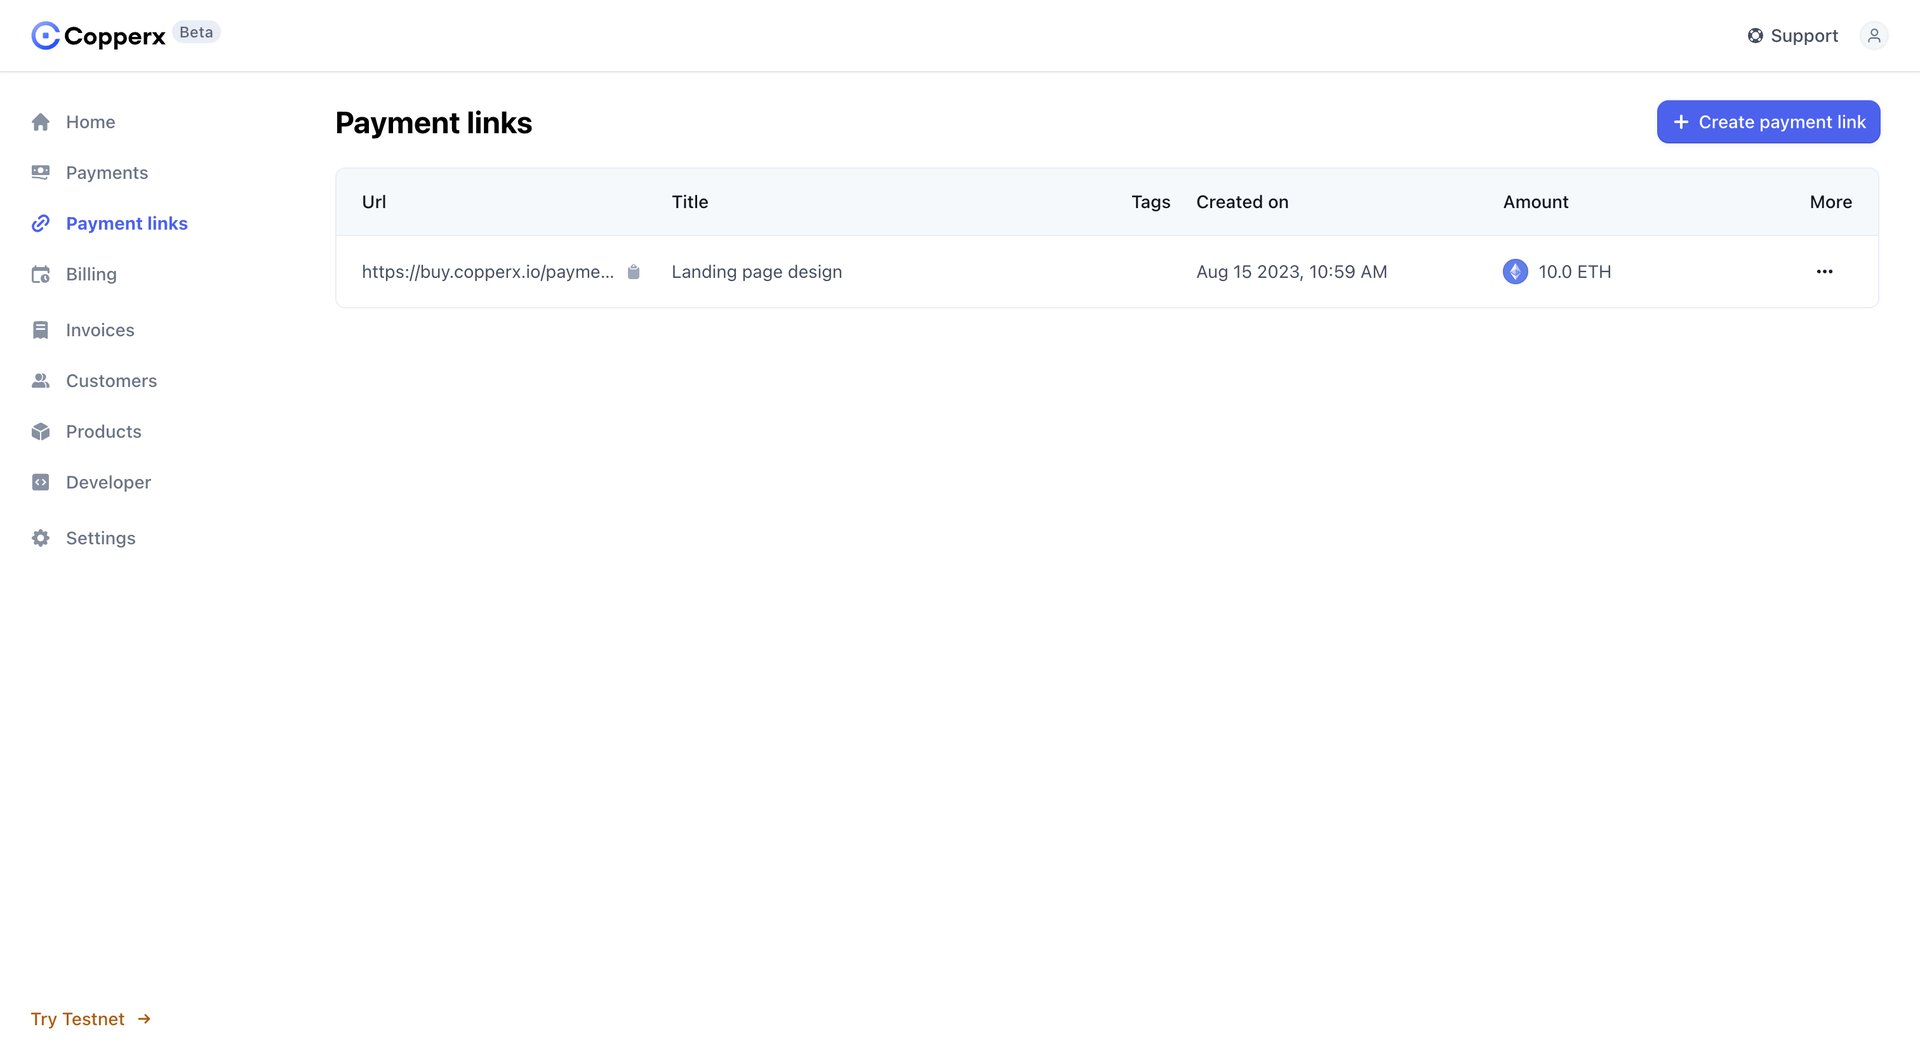1920x1062 pixels.
Task: Click the truncated payment link URL text
Action: point(489,271)
